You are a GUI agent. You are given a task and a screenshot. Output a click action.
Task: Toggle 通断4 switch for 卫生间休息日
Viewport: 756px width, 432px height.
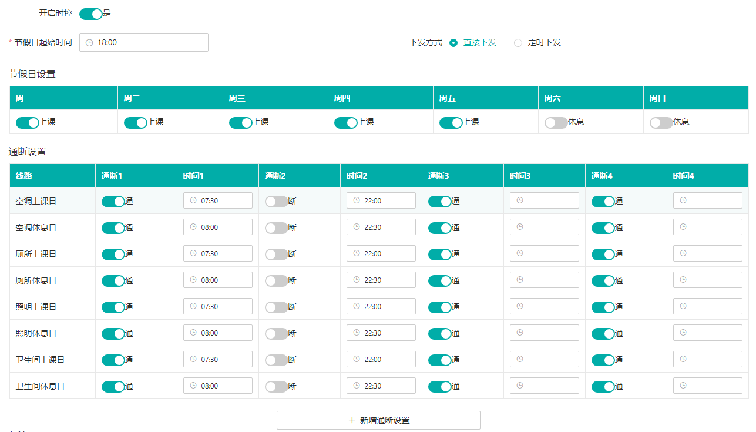tap(603, 387)
